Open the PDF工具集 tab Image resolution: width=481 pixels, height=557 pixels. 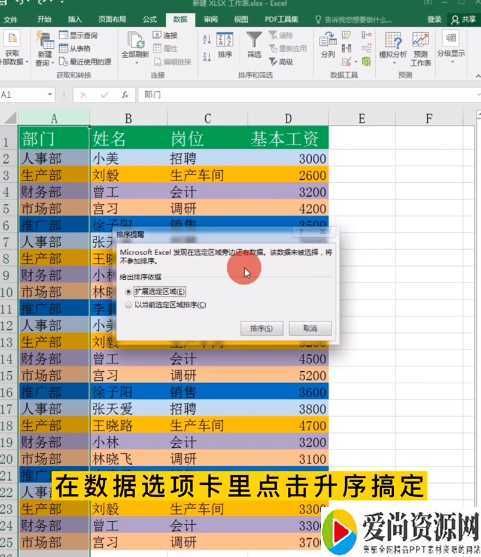[281, 20]
